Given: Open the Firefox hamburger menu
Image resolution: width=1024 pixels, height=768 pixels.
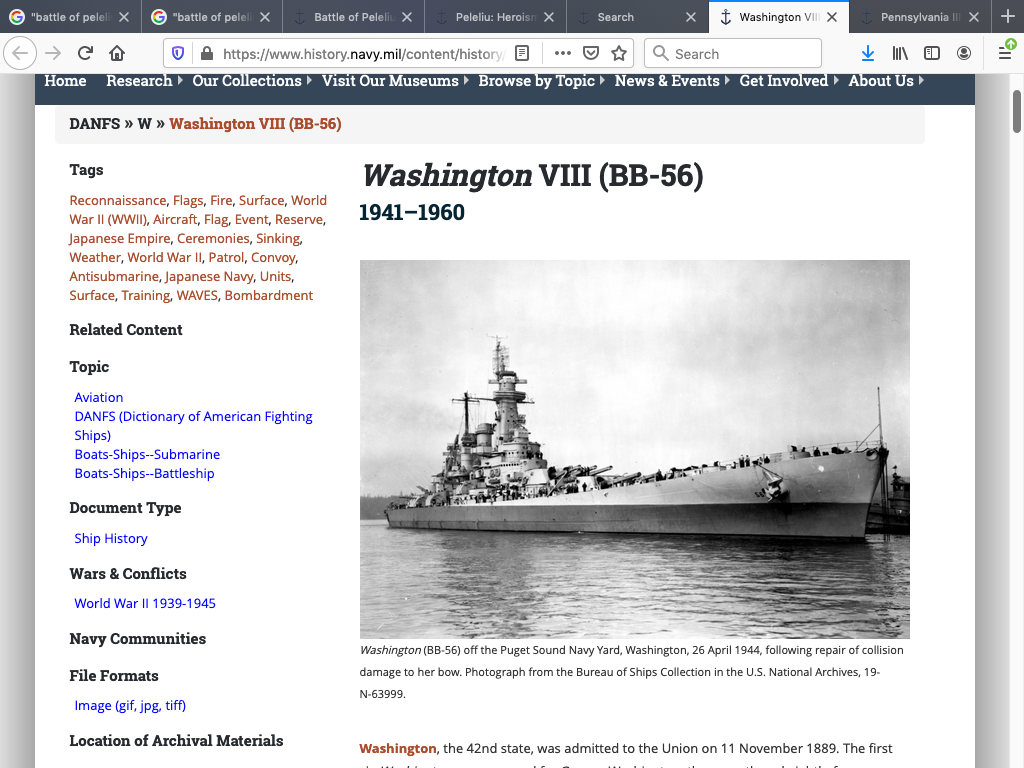Looking at the screenshot, I should point(1004,54).
